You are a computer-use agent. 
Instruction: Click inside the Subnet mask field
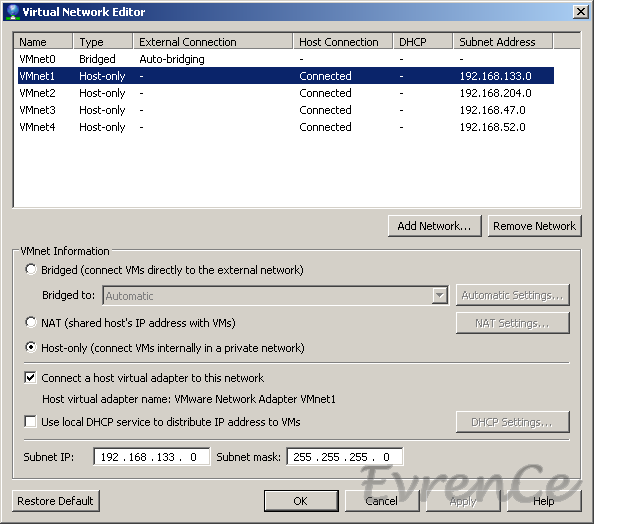pyautogui.click(x=345, y=457)
